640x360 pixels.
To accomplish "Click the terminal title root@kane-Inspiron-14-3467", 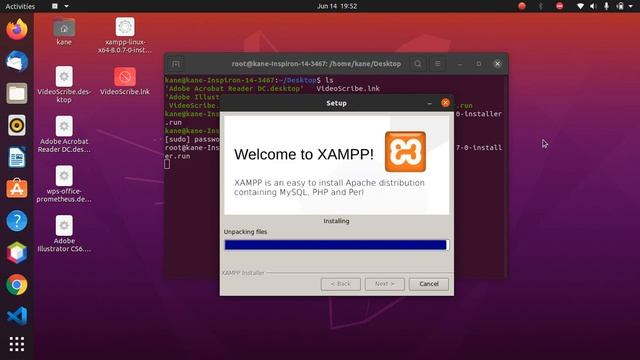I will click(316, 64).
